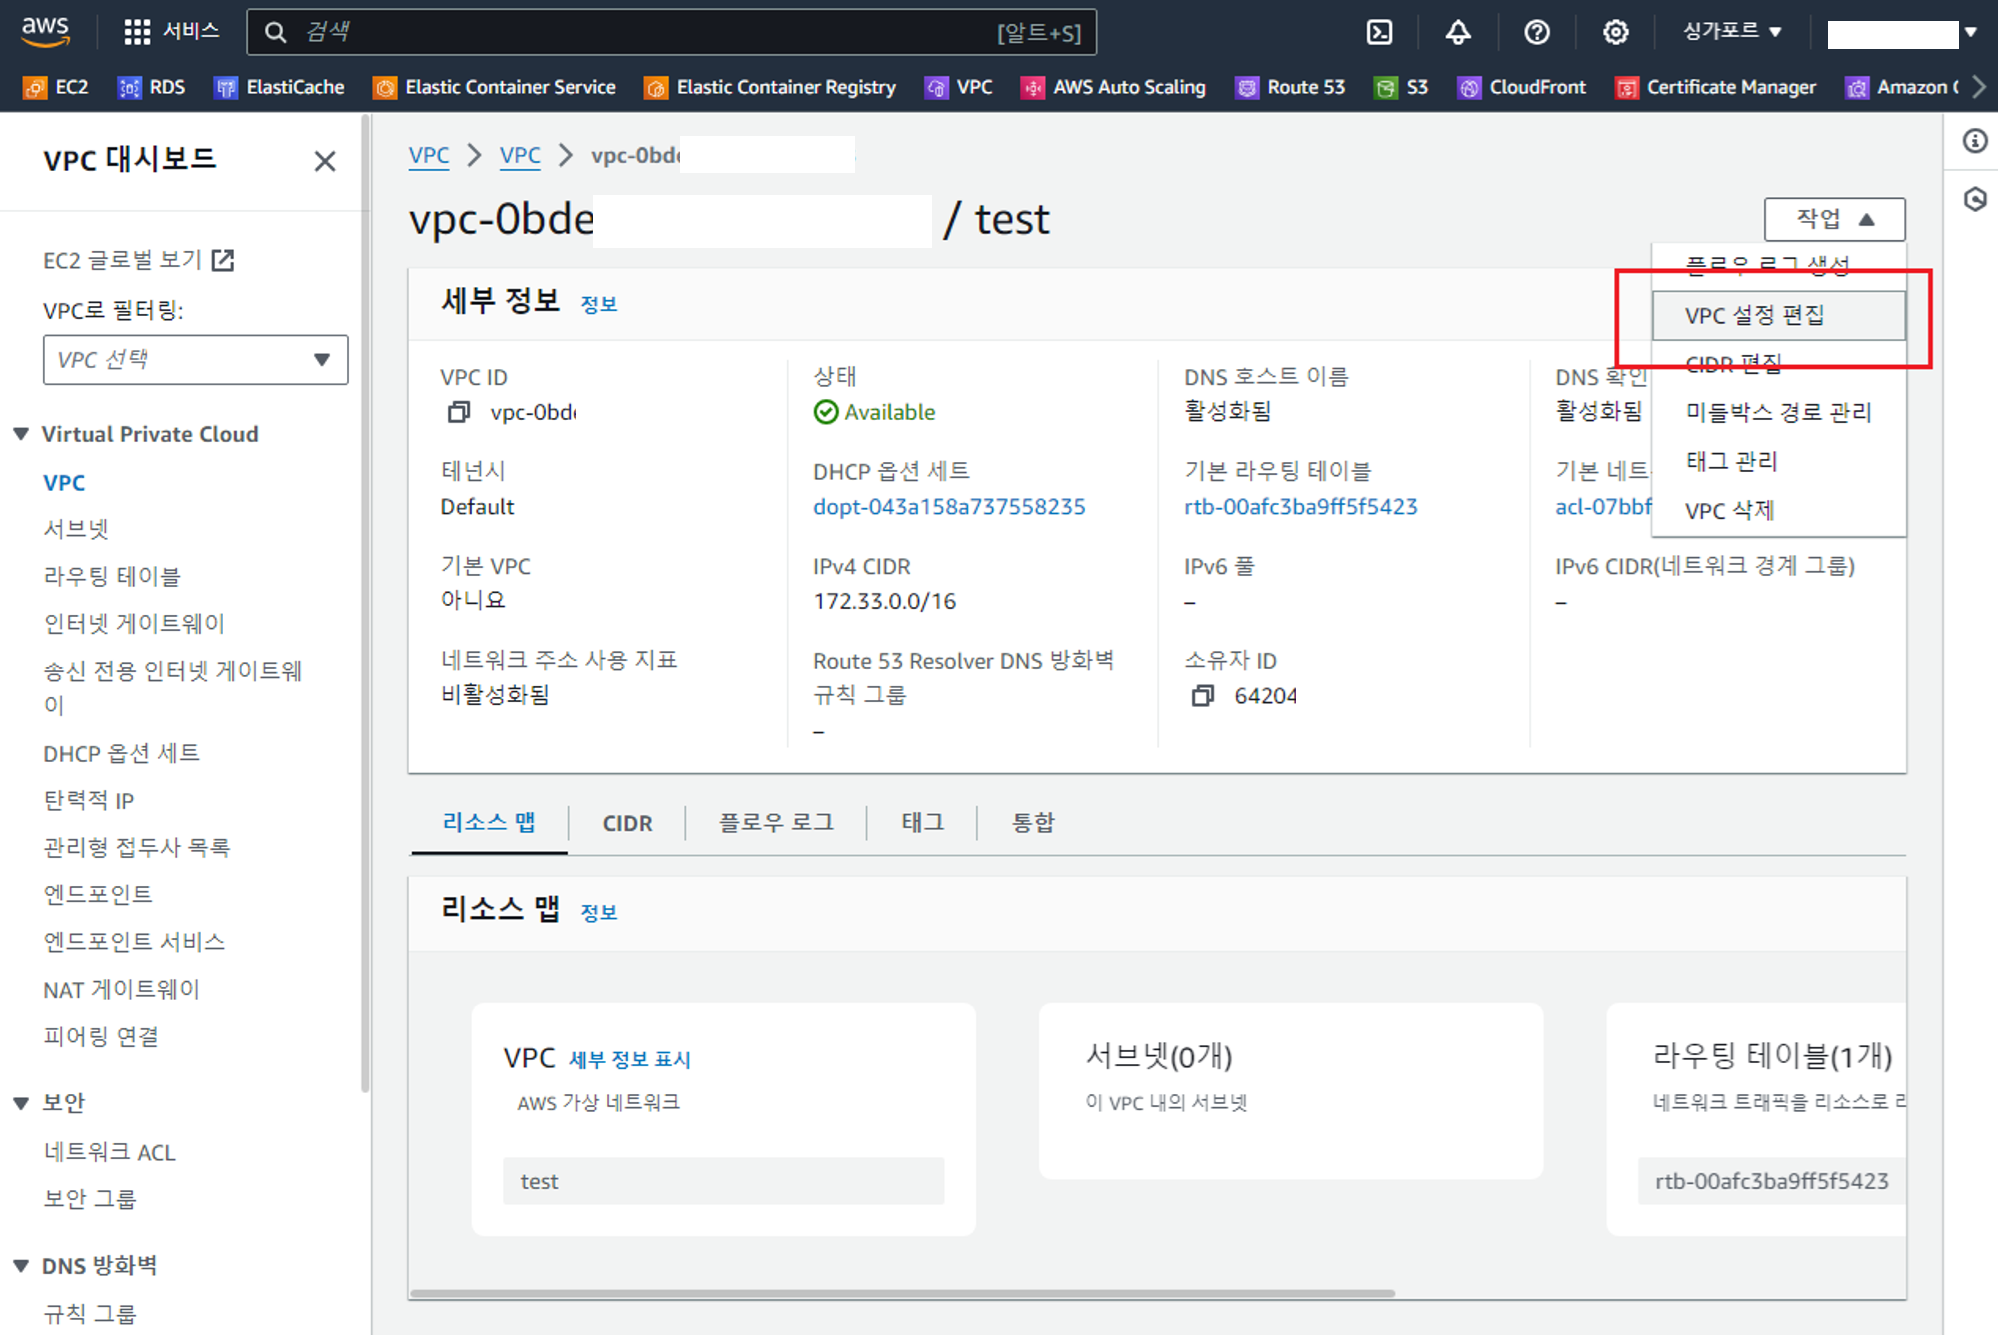Viewport: 1998px width, 1335px height.
Task: Collapse the Virtual Private Cloud section
Action: 22,434
